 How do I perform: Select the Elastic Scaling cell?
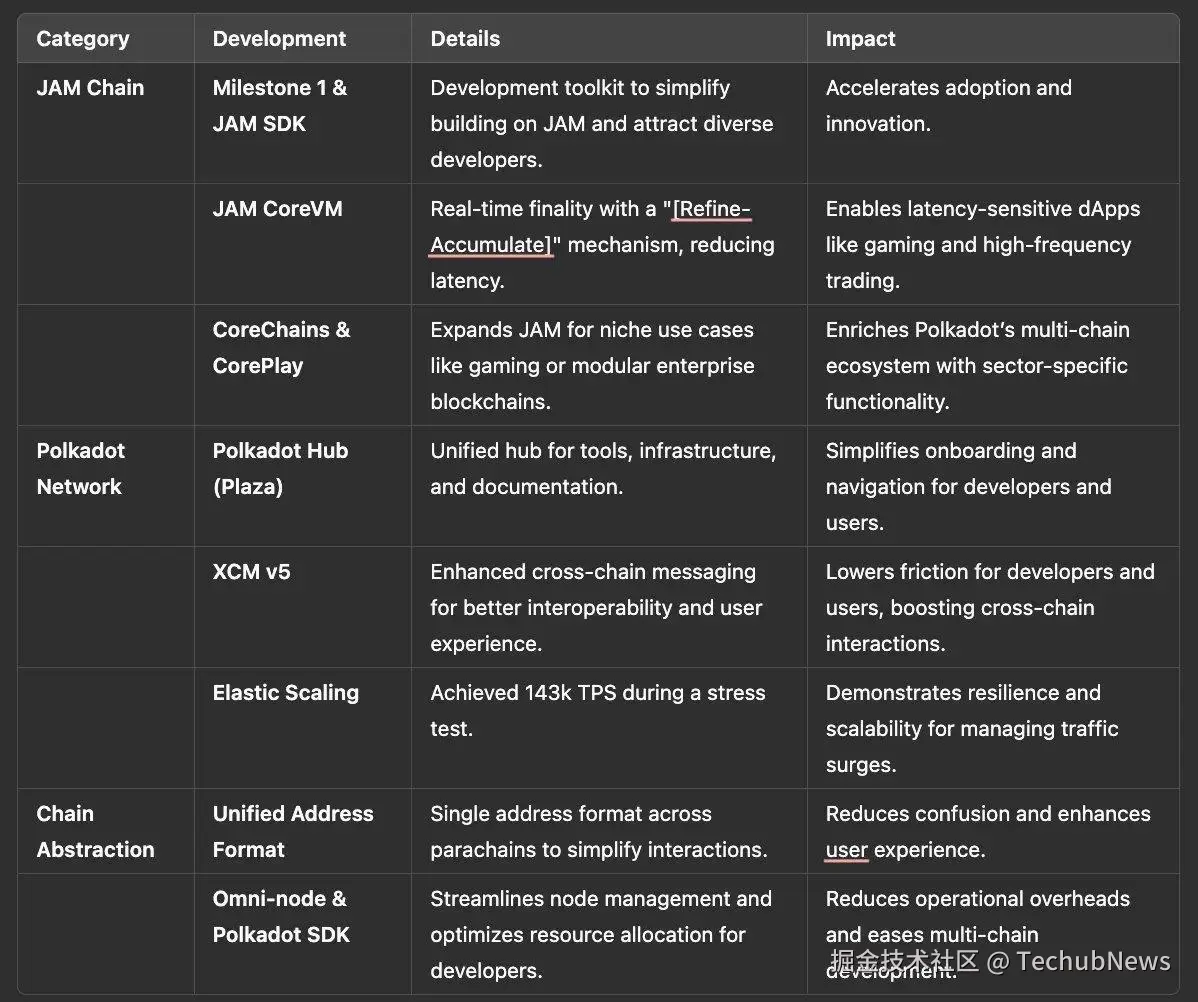click(285, 693)
